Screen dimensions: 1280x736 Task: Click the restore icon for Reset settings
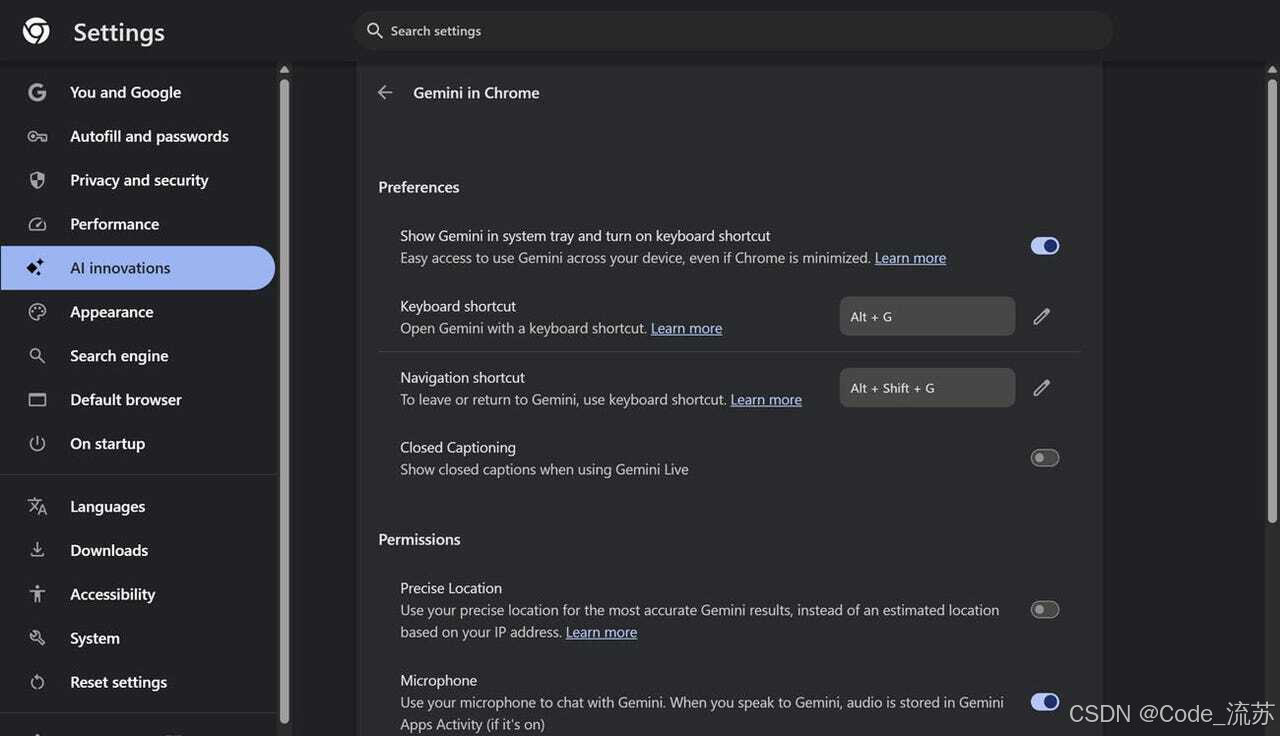(x=37, y=682)
